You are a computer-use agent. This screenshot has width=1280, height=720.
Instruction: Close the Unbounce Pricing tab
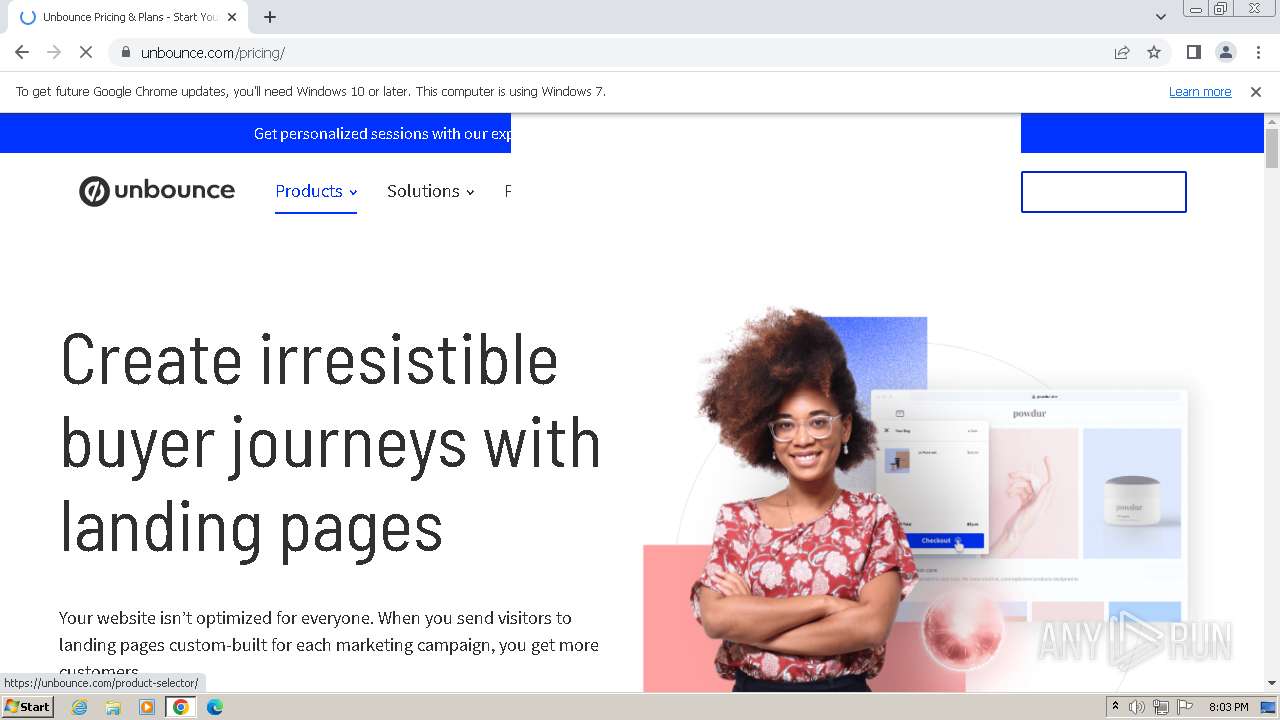point(232,17)
